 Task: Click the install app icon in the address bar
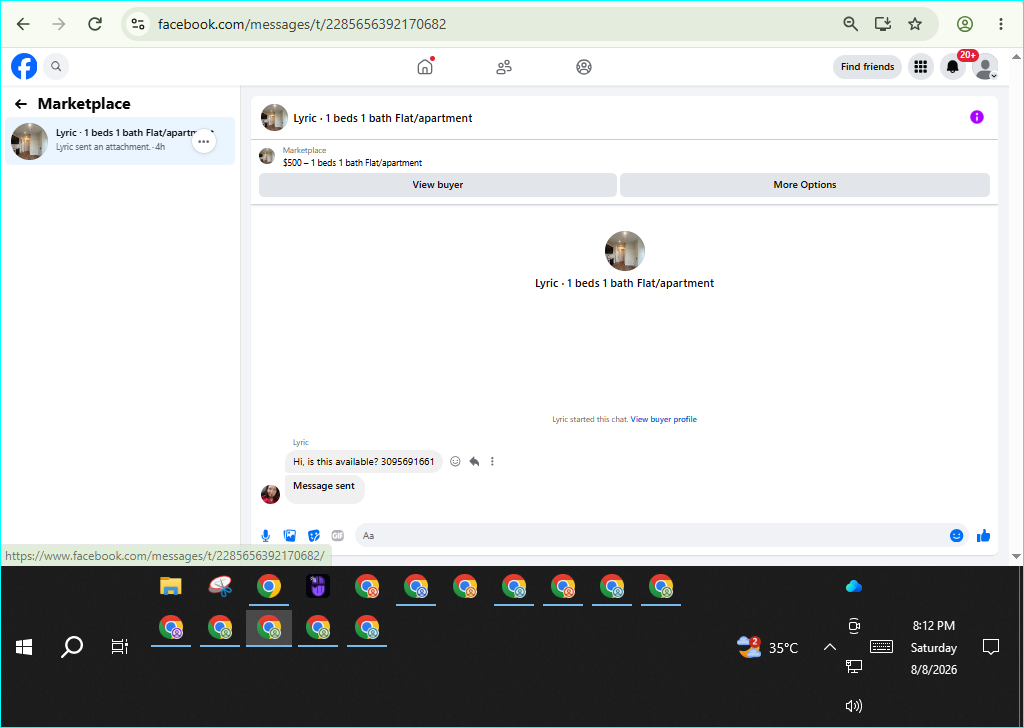pos(883,24)
